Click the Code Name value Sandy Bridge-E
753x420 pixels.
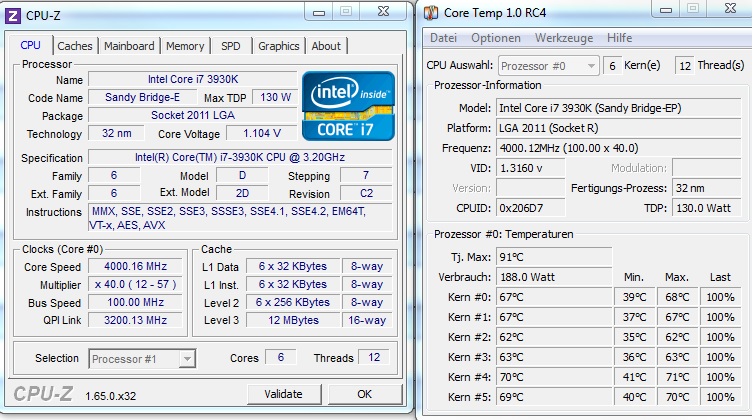click(143, 97)
